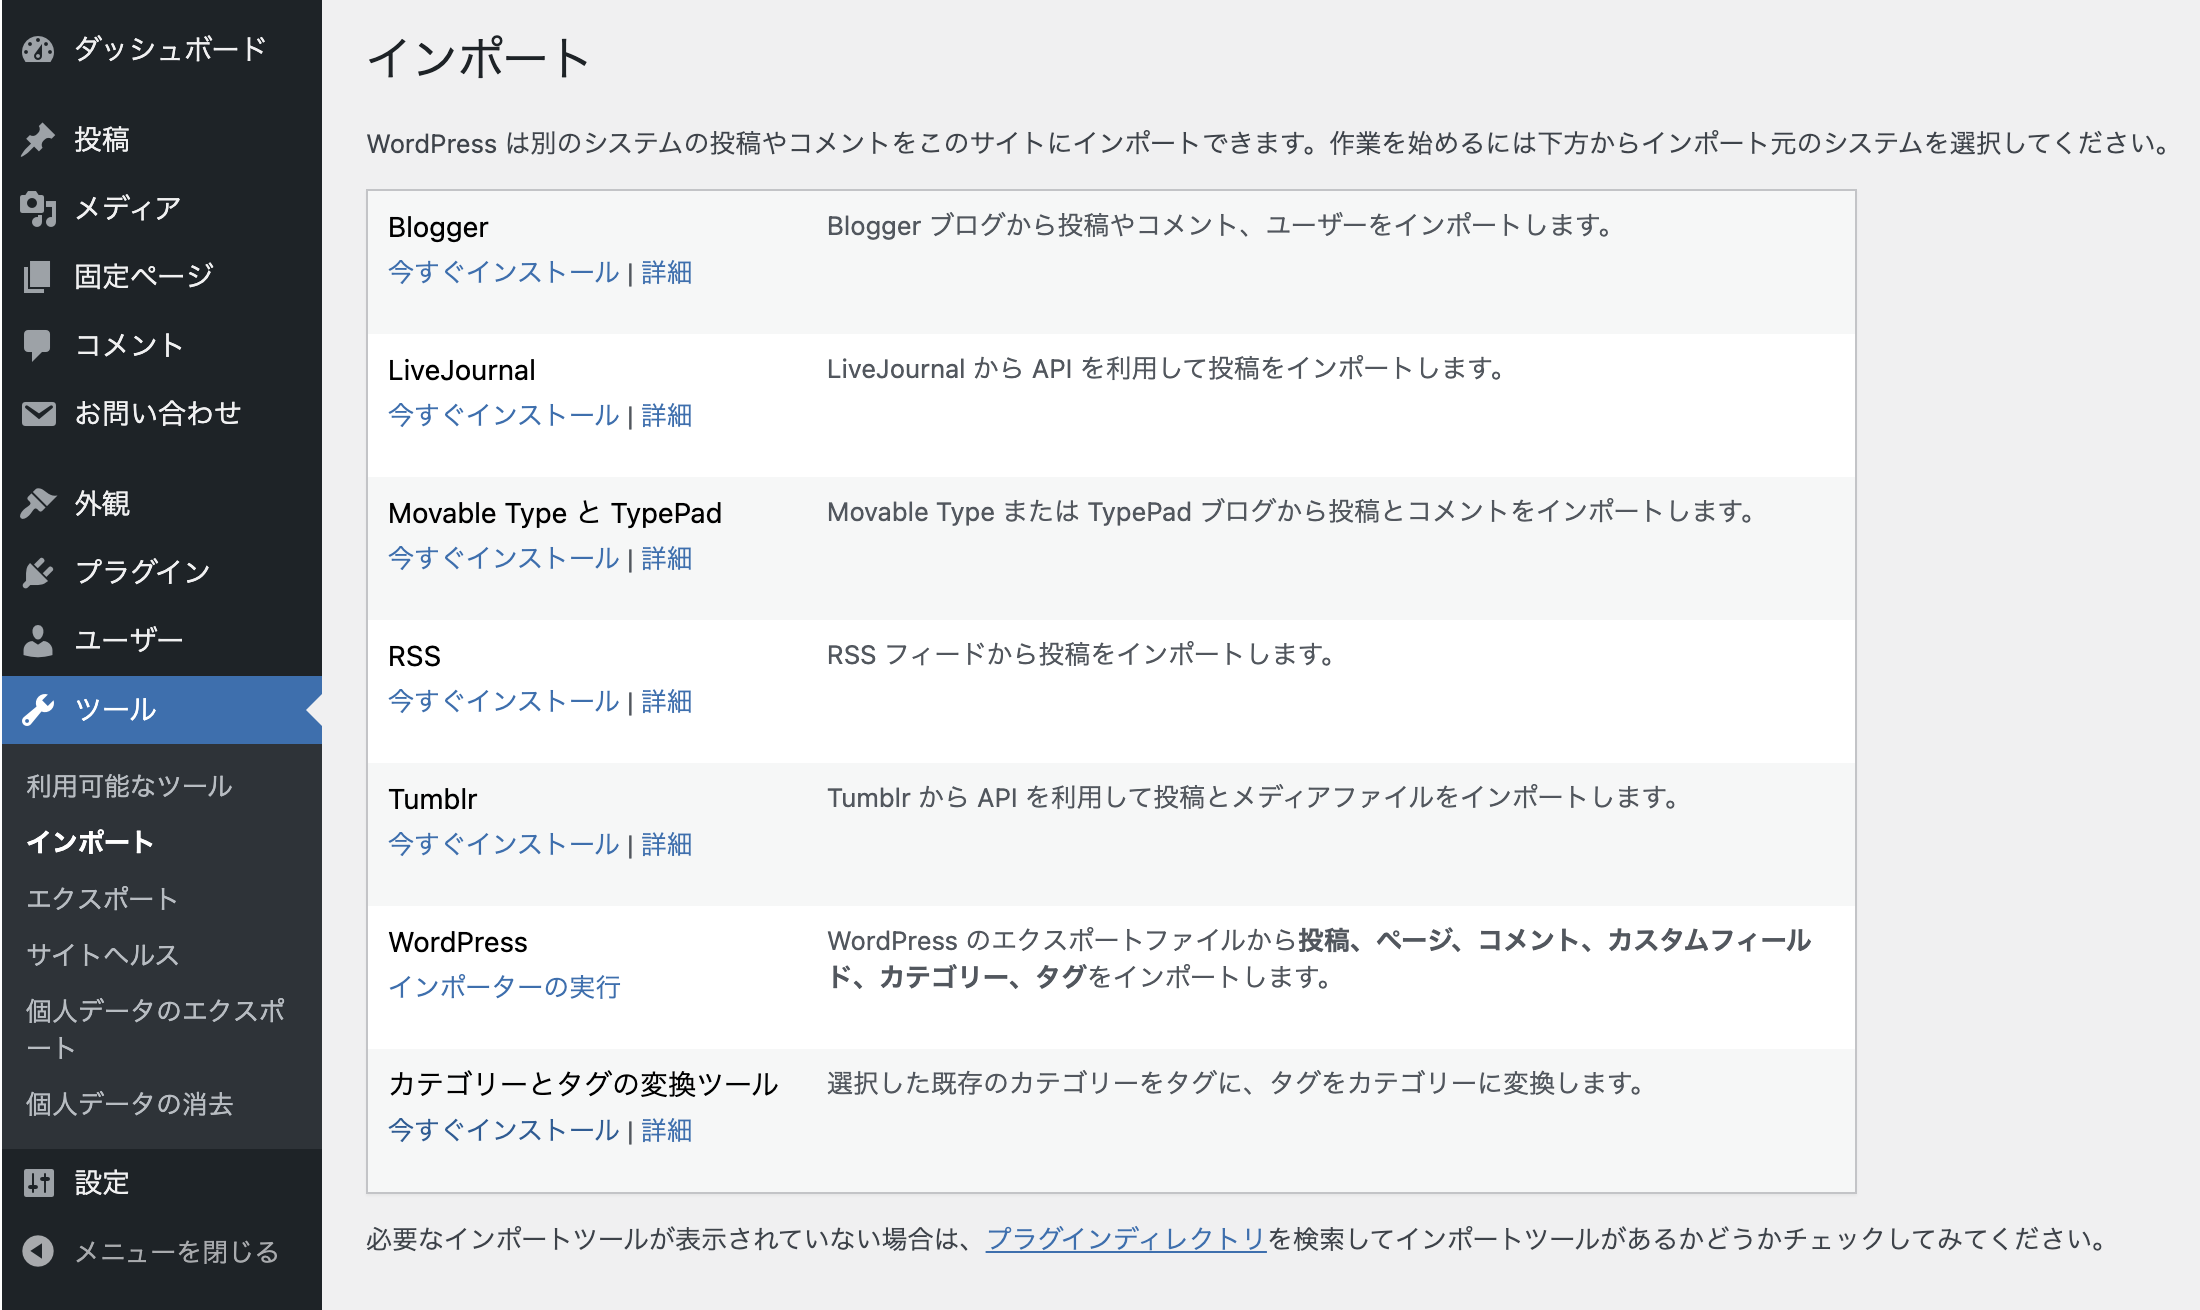Open 外観 via the brush icon

pyautogui.click(x=38, y=503)
